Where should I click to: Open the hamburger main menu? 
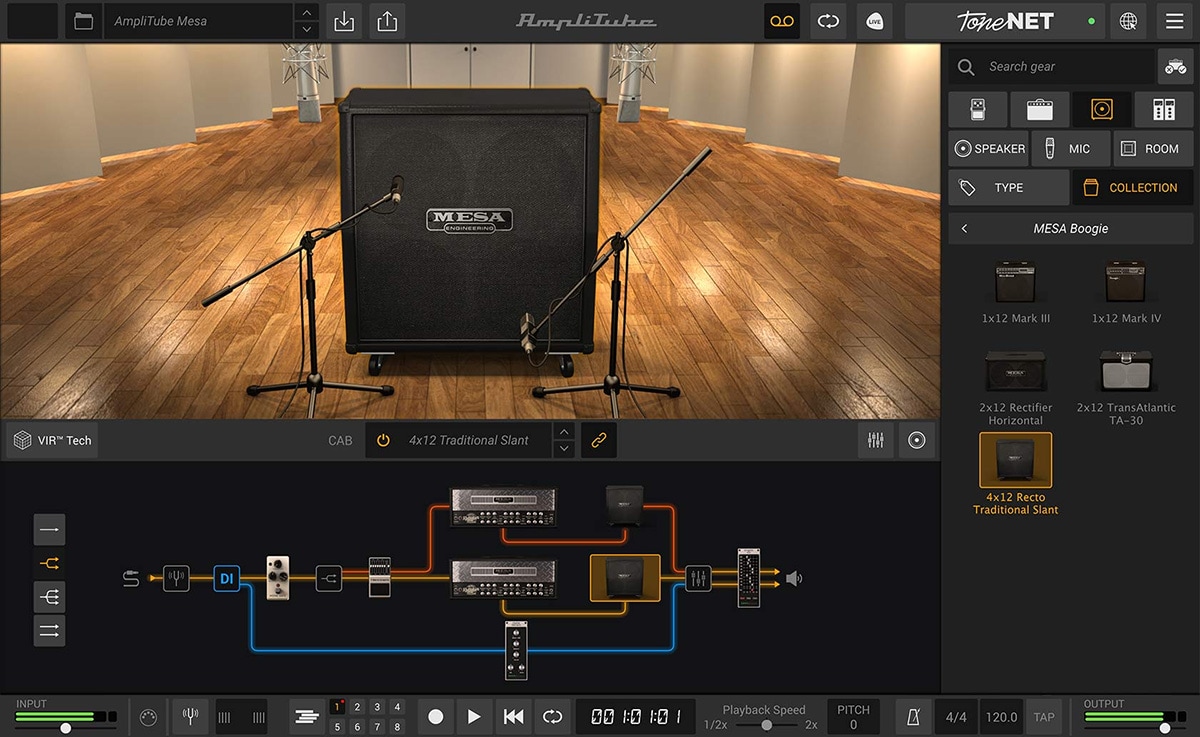pyautogui.click(x=1174, y=21)
